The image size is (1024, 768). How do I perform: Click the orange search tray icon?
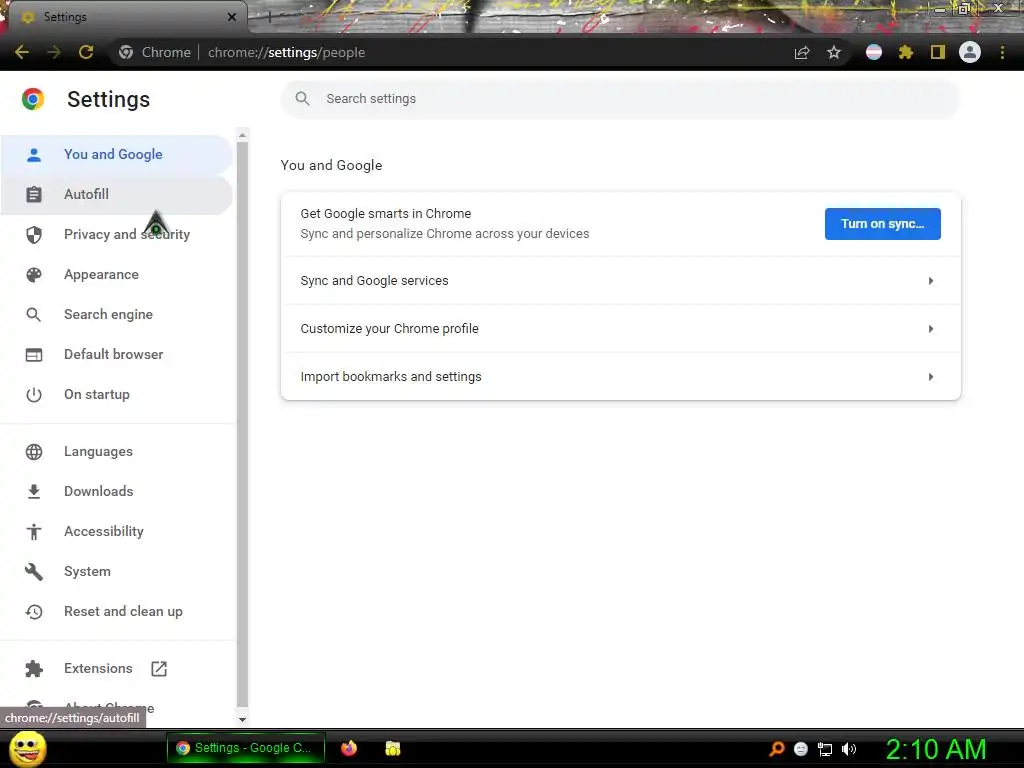tap(777, 749)
